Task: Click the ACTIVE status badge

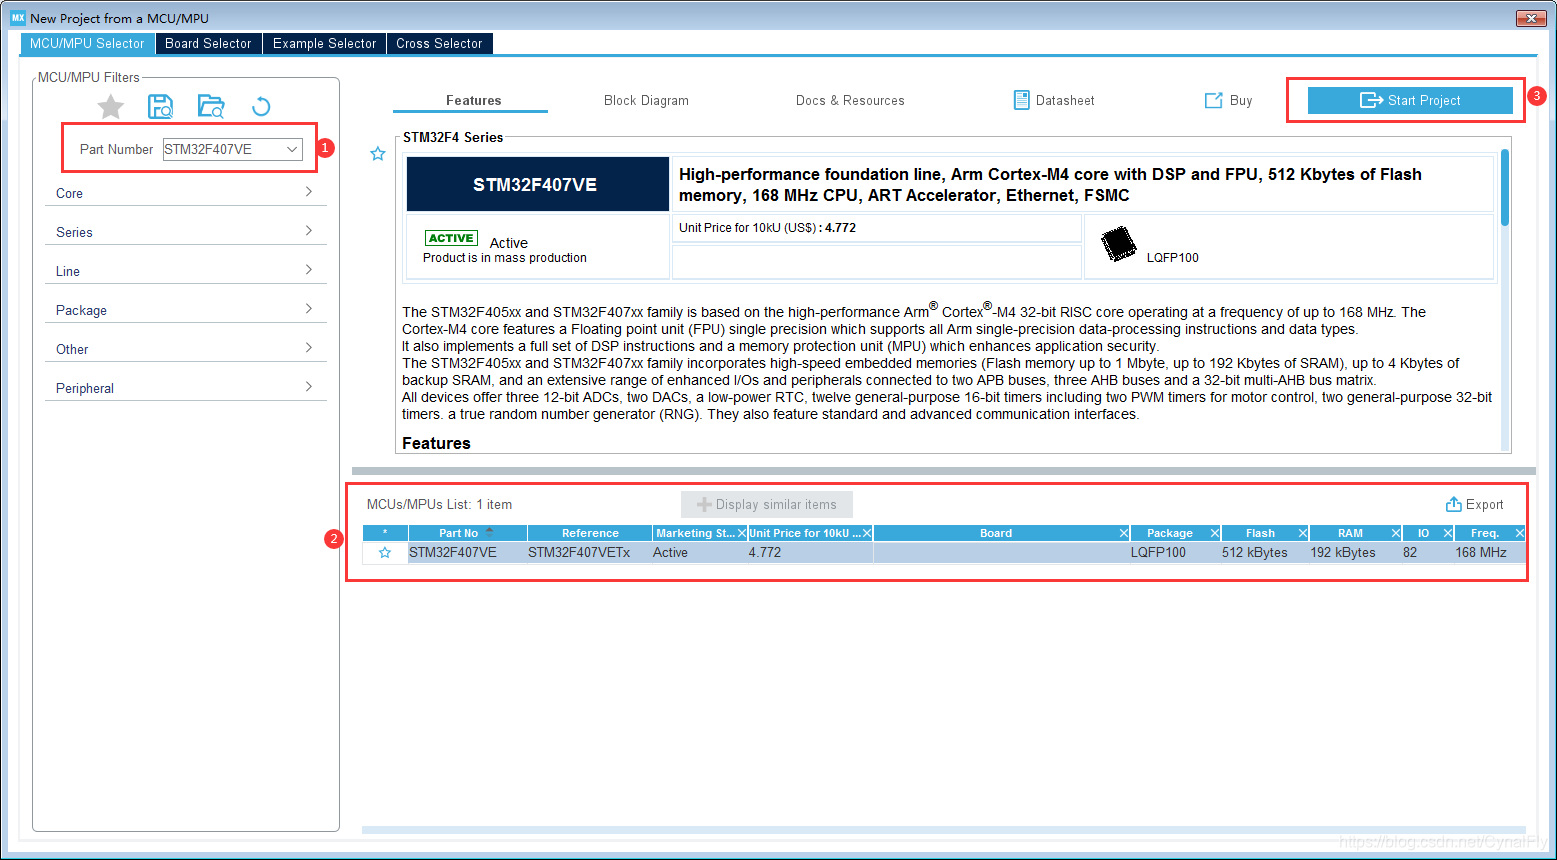Action: (451, 238)
